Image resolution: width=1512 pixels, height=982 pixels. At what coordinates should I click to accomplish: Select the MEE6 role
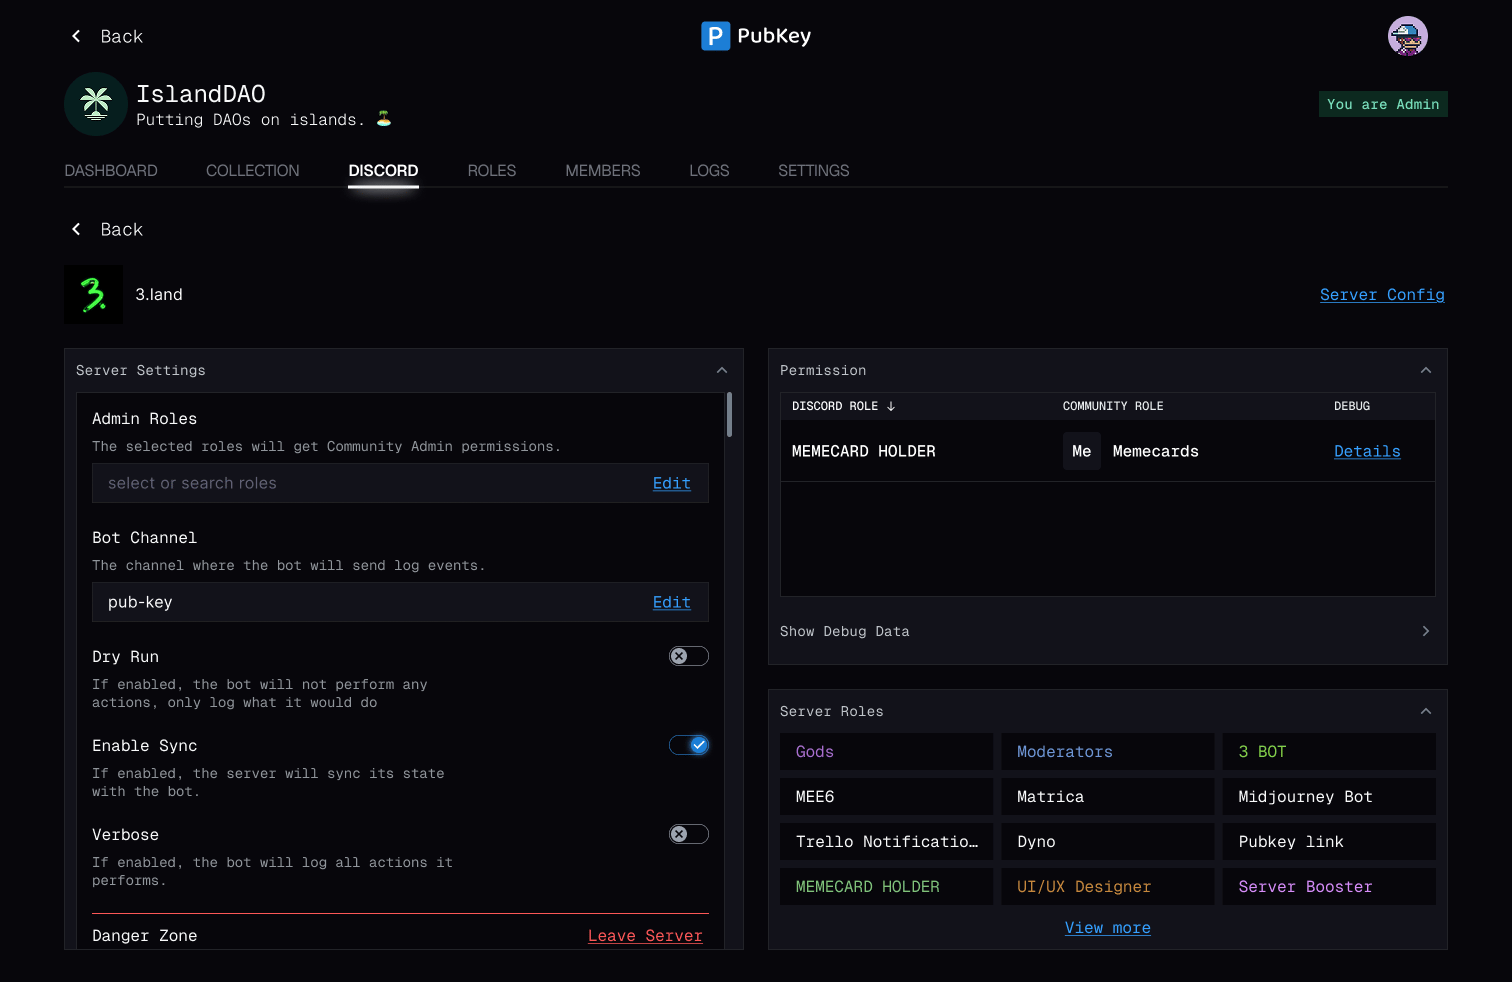click(x=887, y=797)
